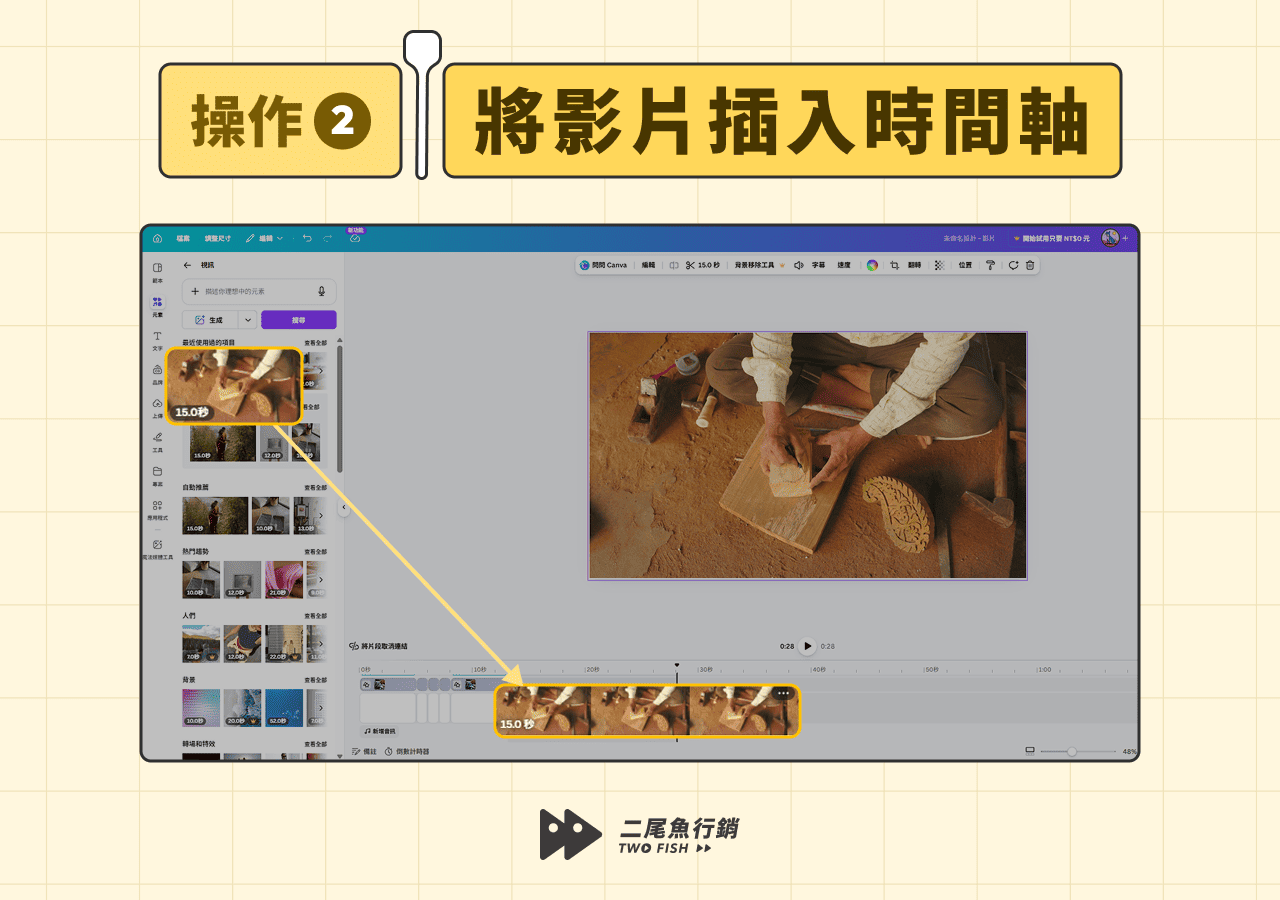Image resolution: width=1280 pixels, height=900 pixels.
Task: Open the 文字 text tab
Action: point(157,340)
